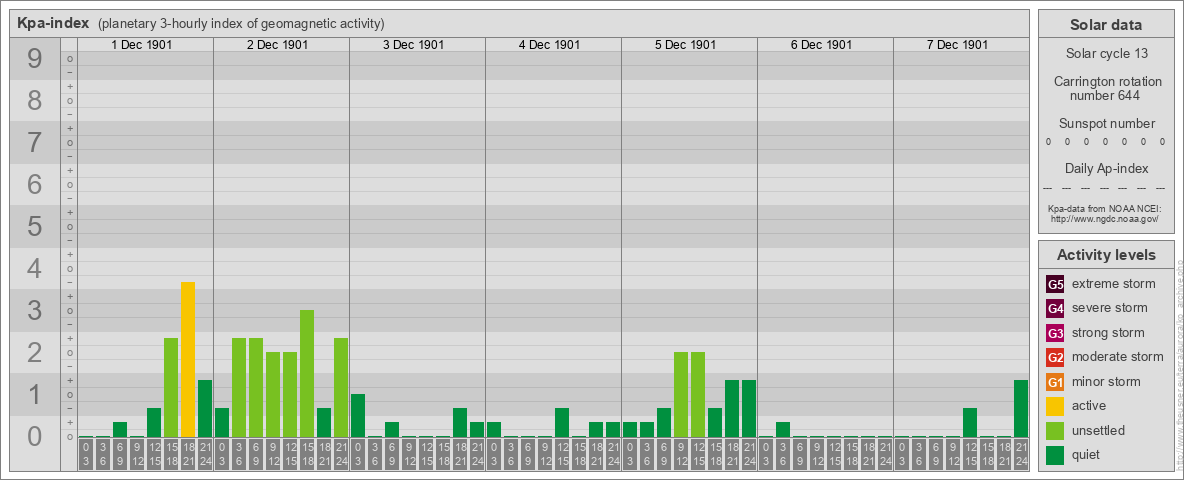Click the 7 on the Kp scale
This screenshot has width=1184, height=480.
35,142
